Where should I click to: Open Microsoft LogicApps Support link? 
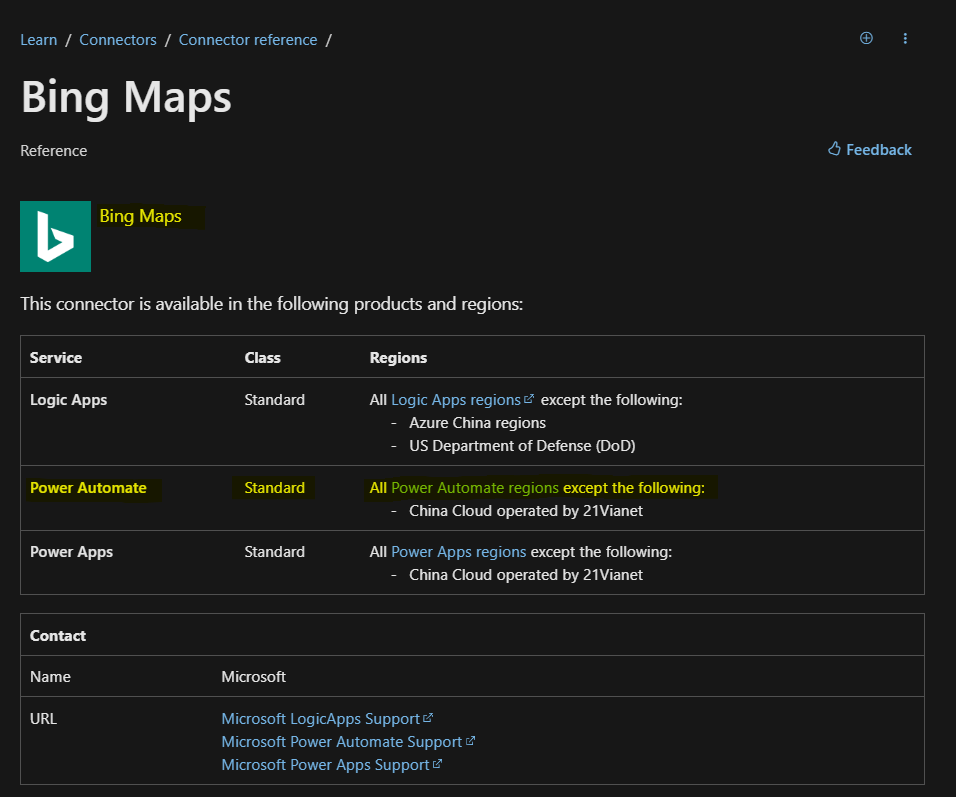click(321, 719)
